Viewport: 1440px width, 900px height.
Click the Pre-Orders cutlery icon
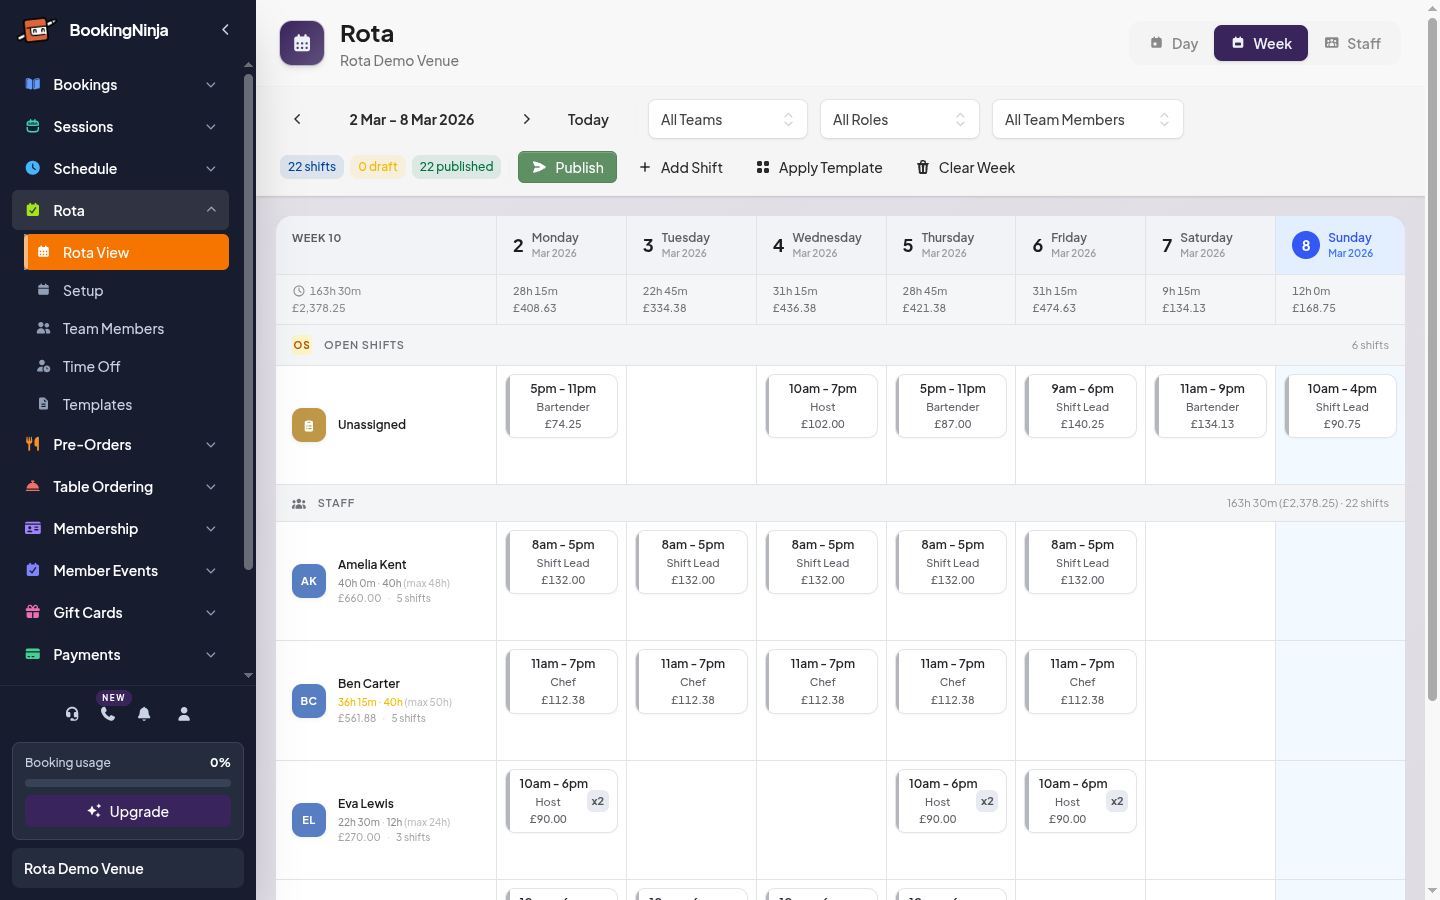[33, 444]
